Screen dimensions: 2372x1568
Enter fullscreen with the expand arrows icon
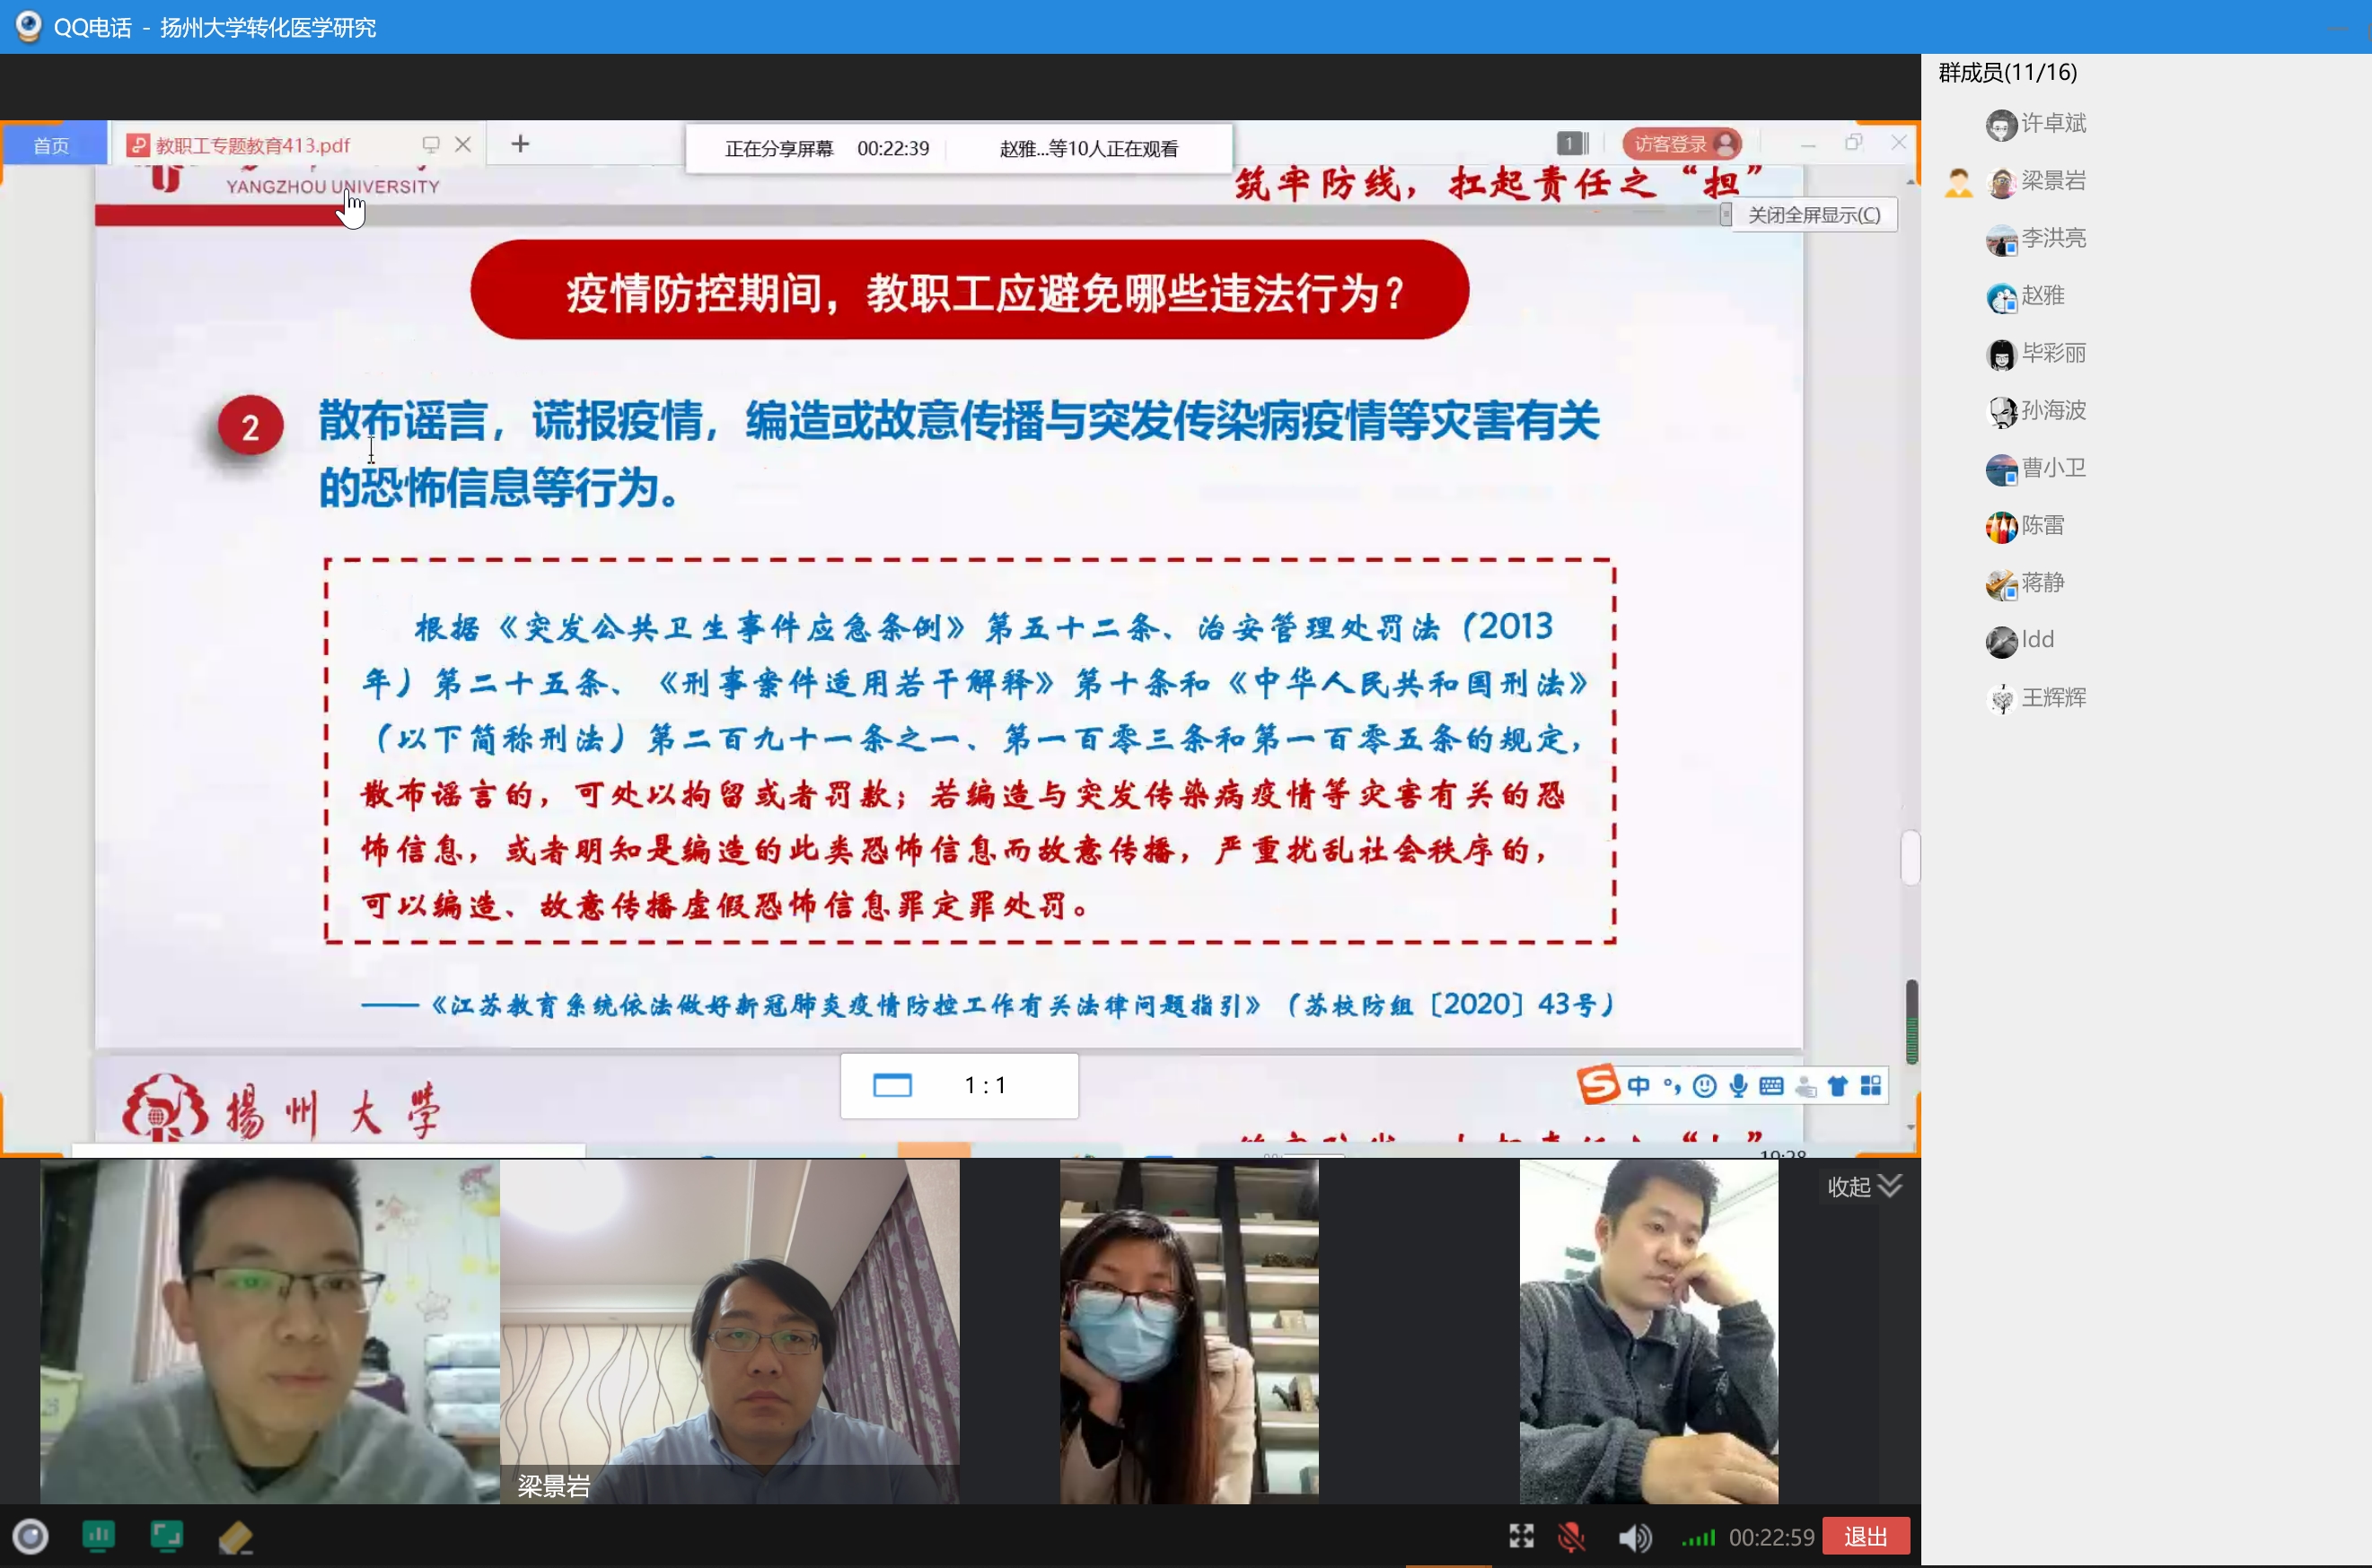click(x=1521, y=1537)
